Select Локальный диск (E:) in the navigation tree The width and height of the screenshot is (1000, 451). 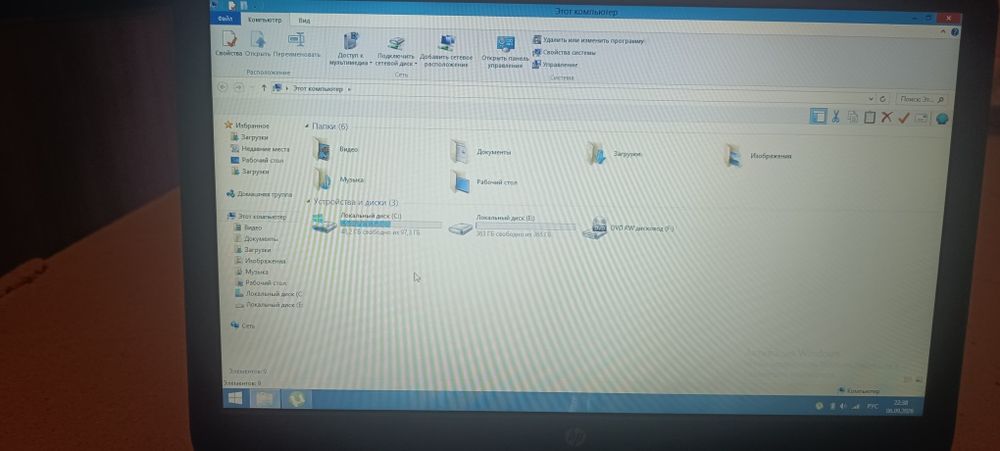tap(269, 305)
